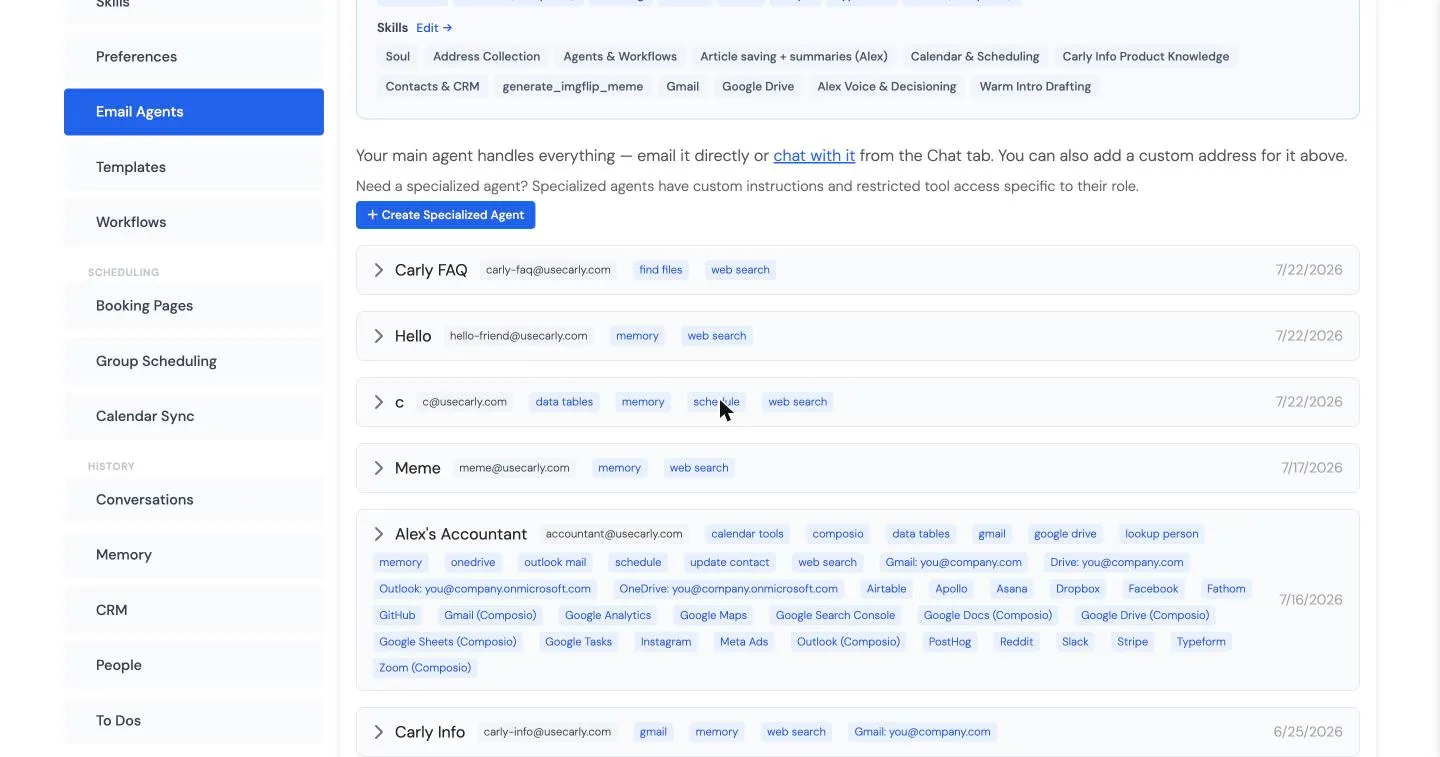Click the carly-faq@usecarly.com address
The height and width of the screenshot is (757, 1440).
tap(548, 270)
